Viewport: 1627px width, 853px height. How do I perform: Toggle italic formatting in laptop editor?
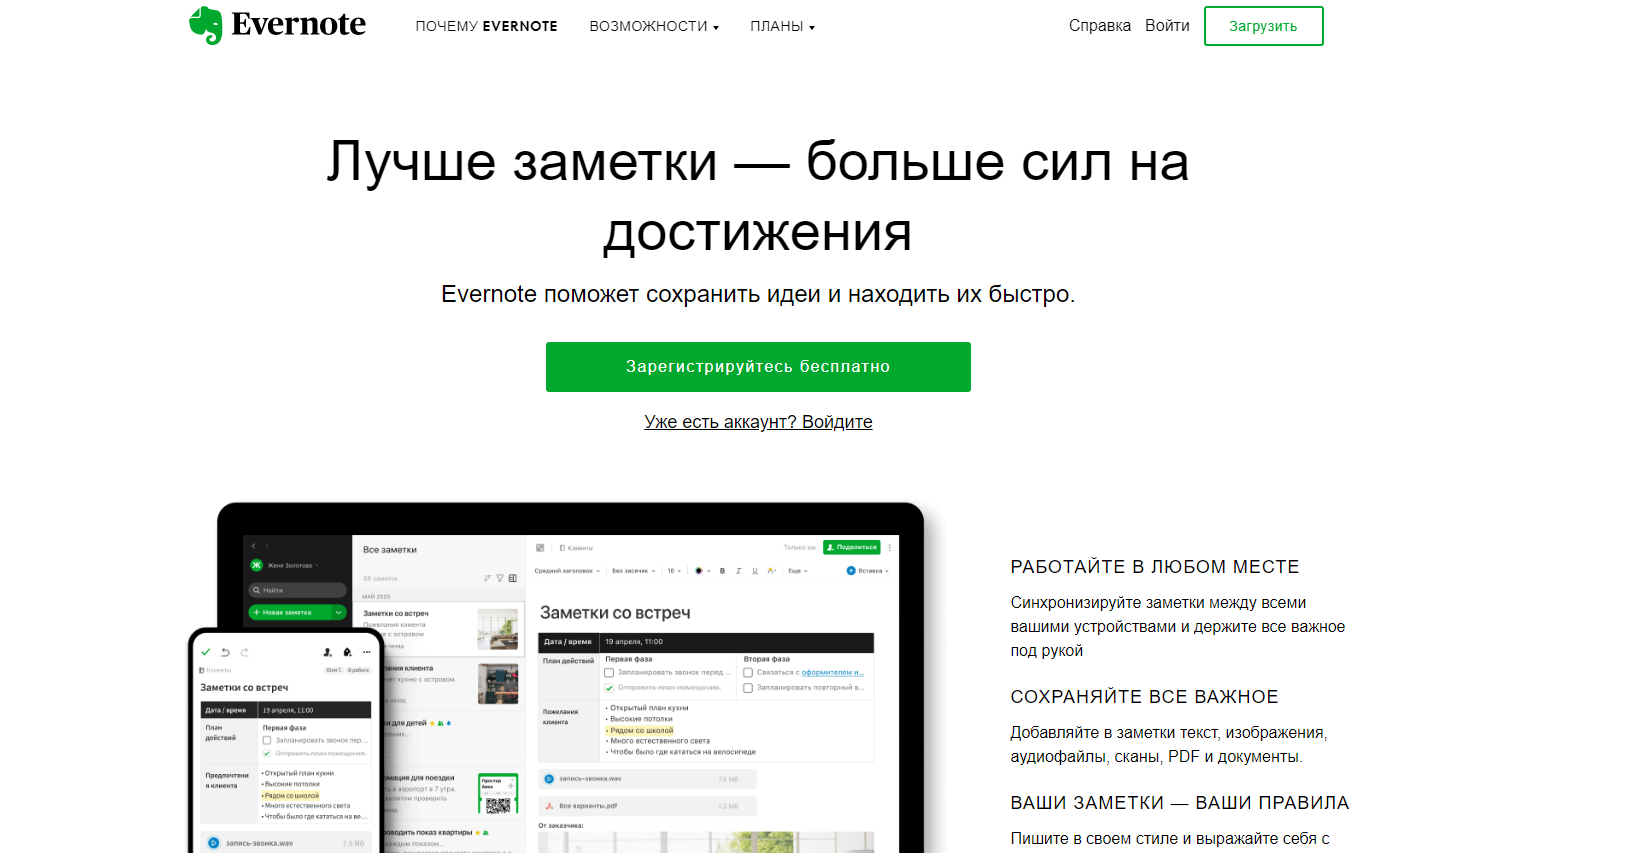738,571
